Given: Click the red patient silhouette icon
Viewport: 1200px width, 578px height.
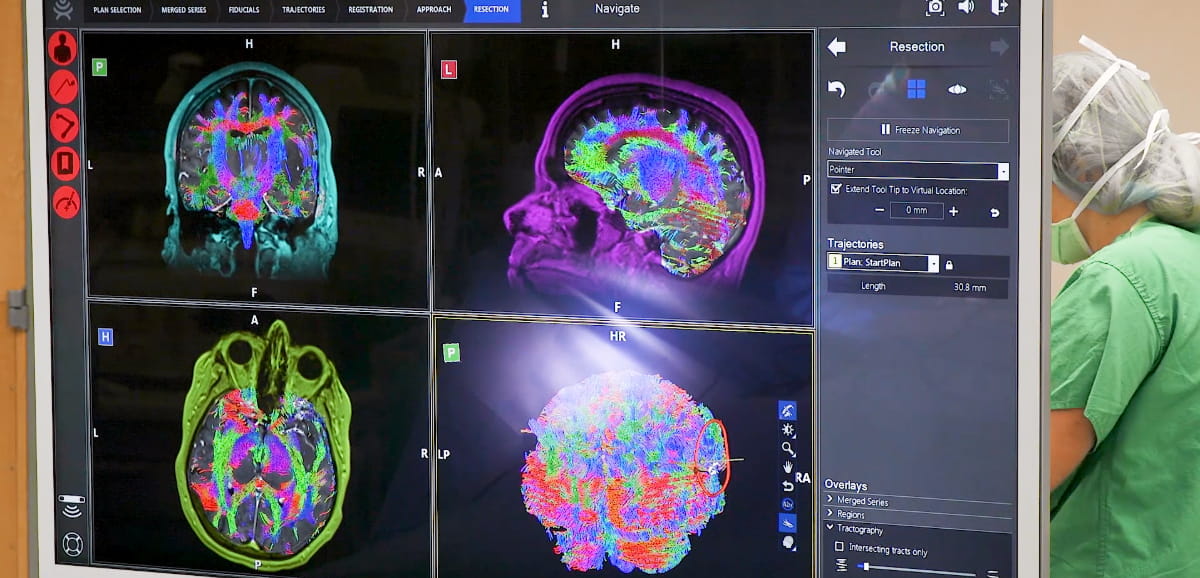Looking at the screenshot, I should click(x=63, y=49).
